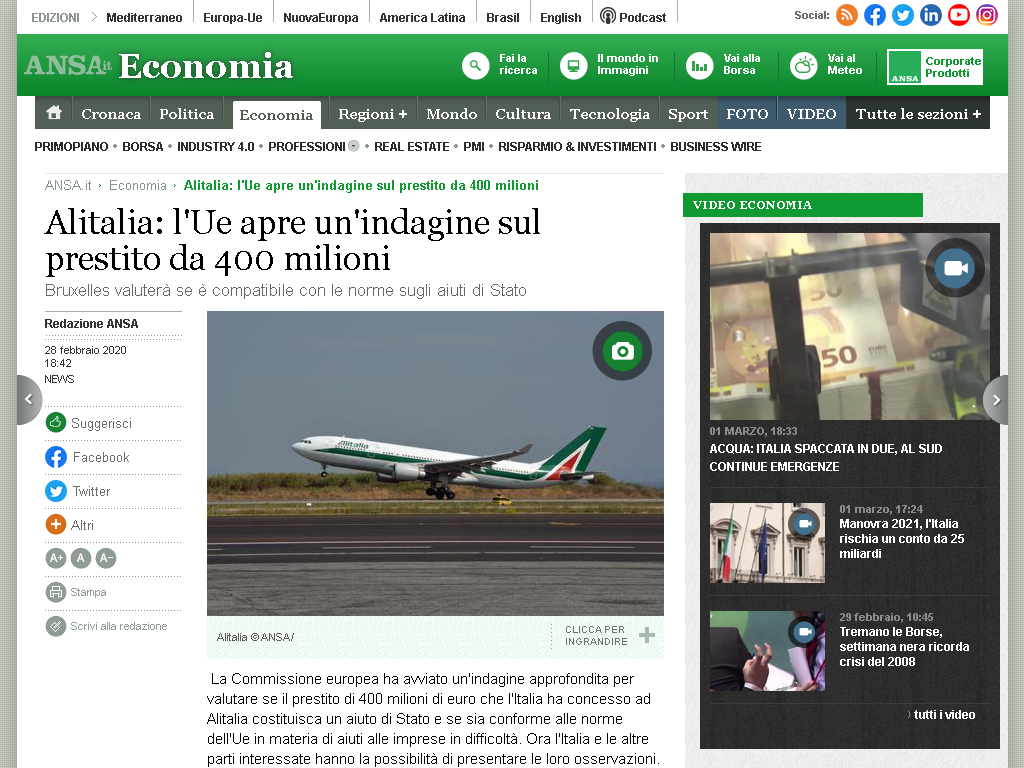Viewport: 1024px width, 768px height.
Task: Click the YouTube social icon
Action: [959, 15]
